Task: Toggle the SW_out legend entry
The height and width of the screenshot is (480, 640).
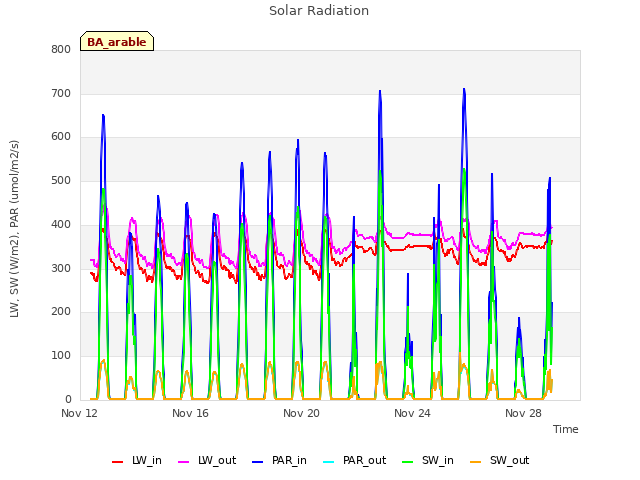Action: tap(500, 460)
